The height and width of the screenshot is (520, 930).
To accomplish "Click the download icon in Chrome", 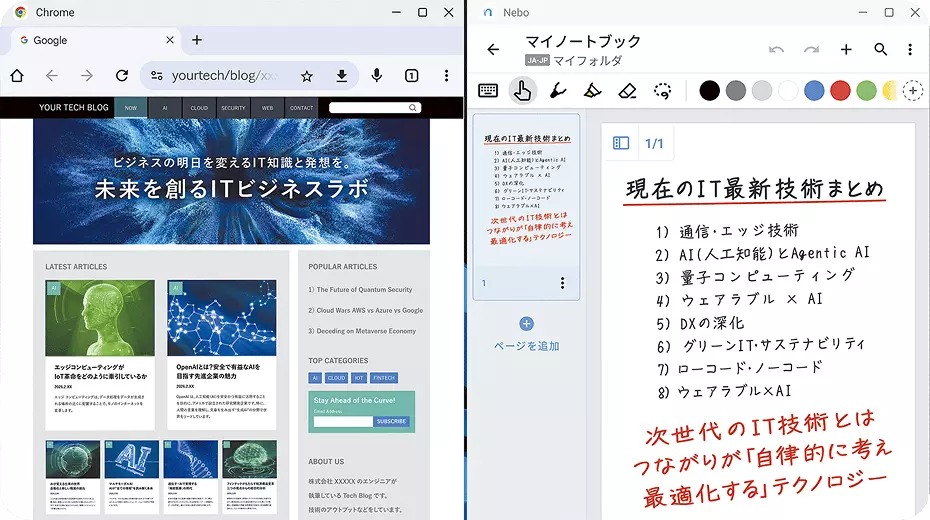I will point(342,76).
